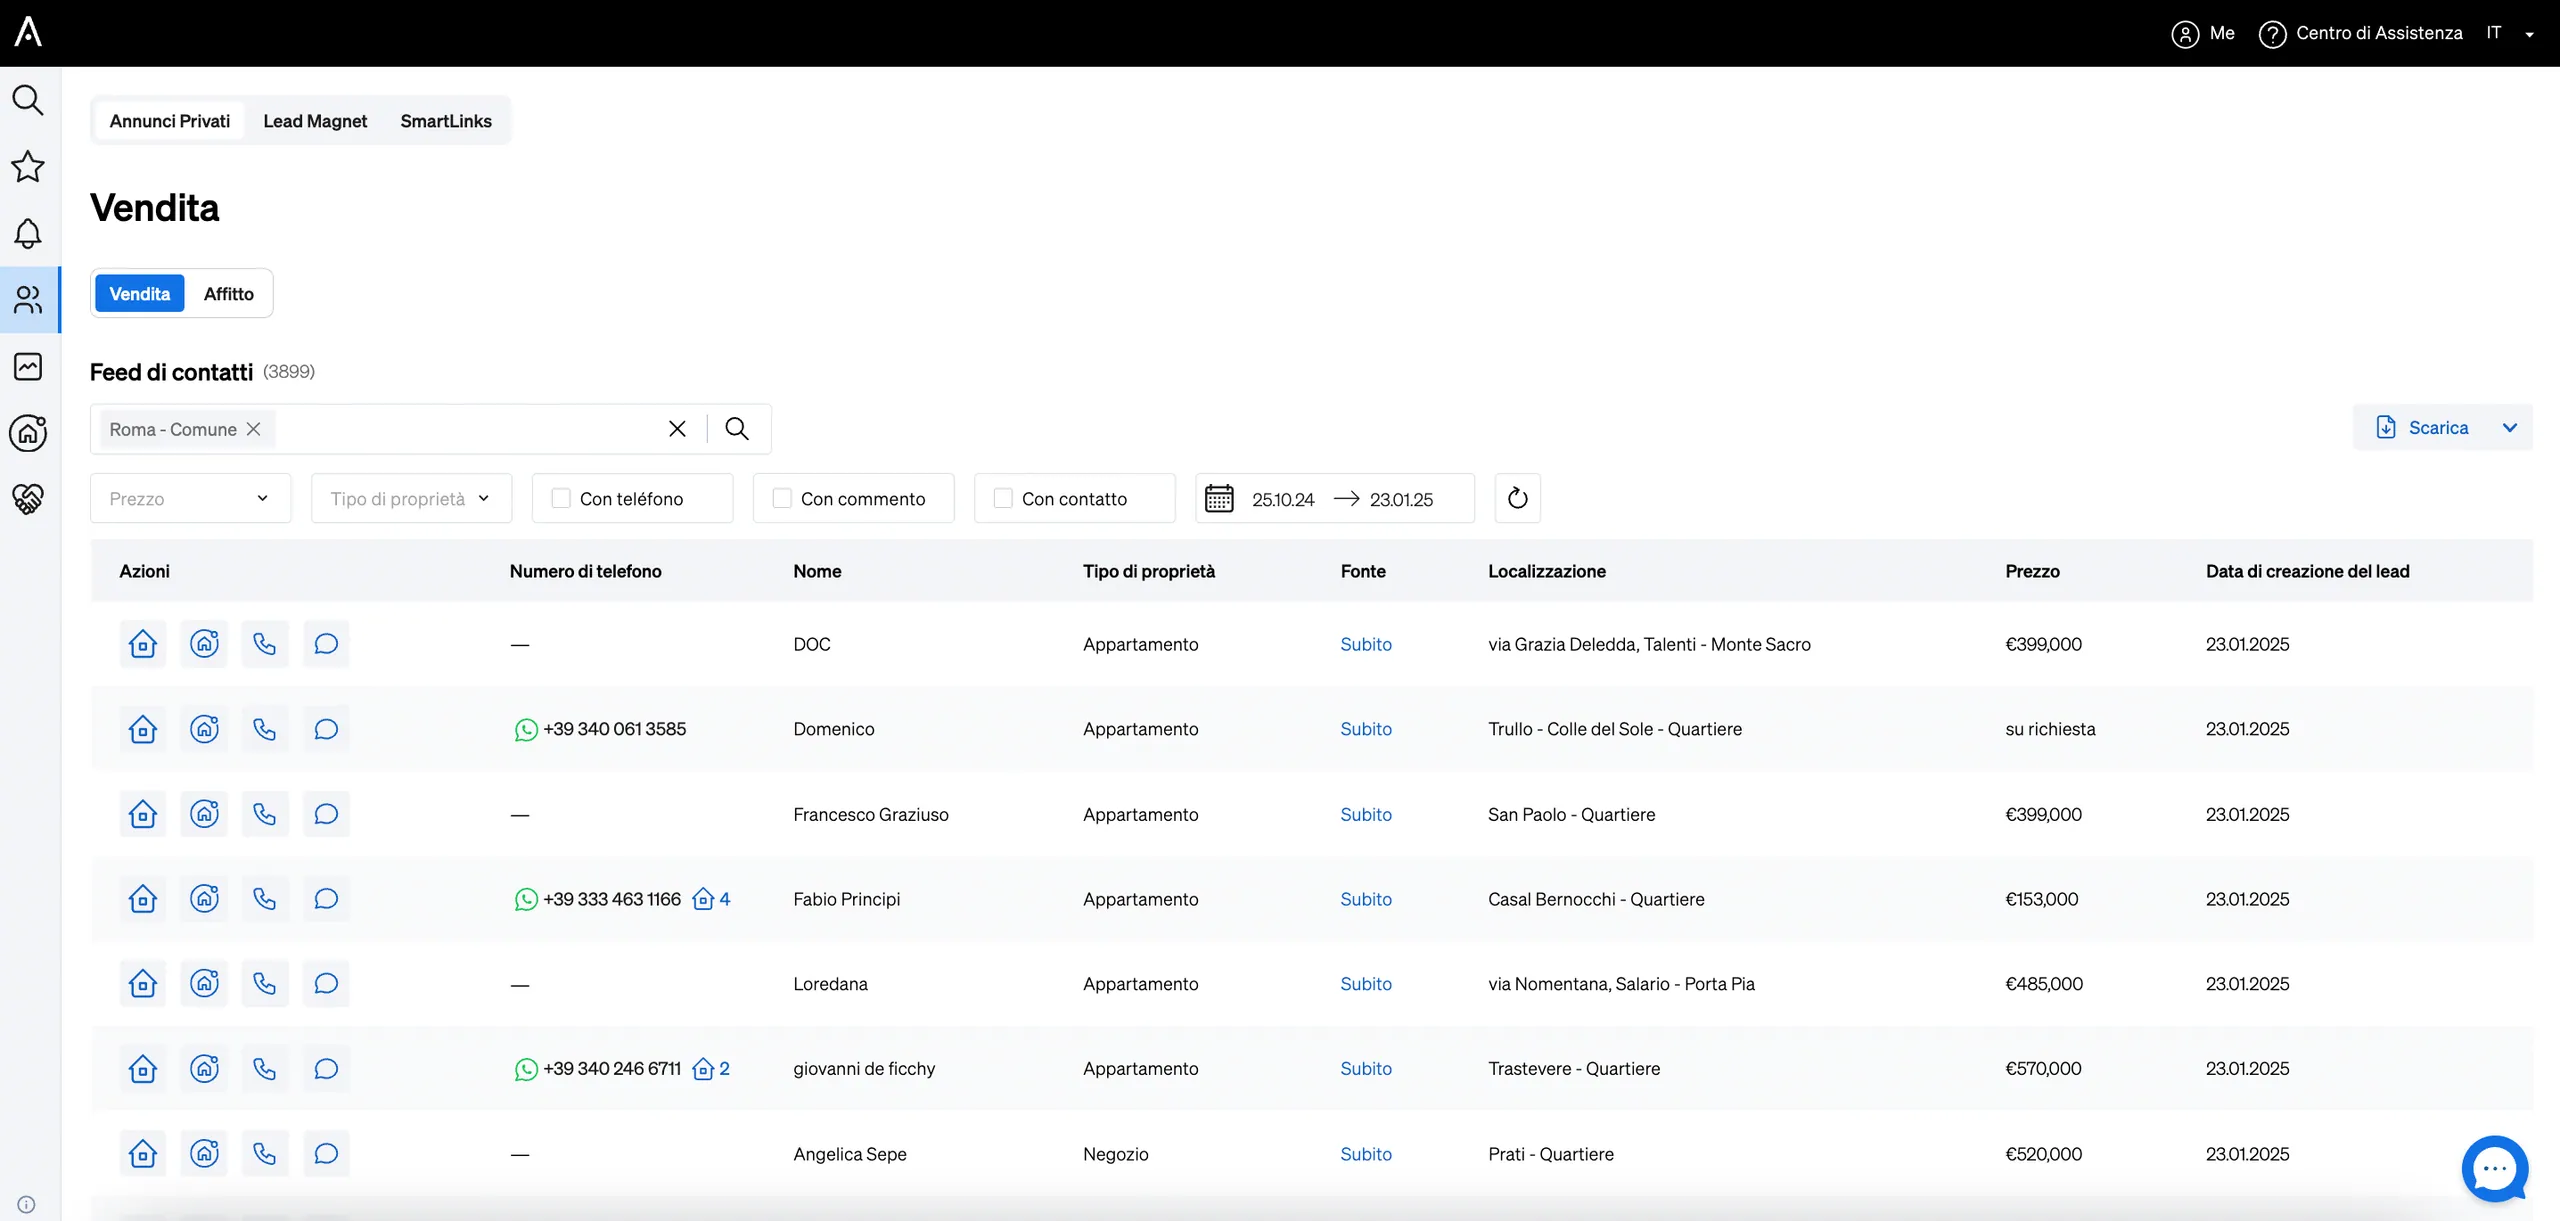Click the valuation icon in Fabio Principi row
The width and height of the screenshot is (2560, 1221).
[x=204, y=899]
